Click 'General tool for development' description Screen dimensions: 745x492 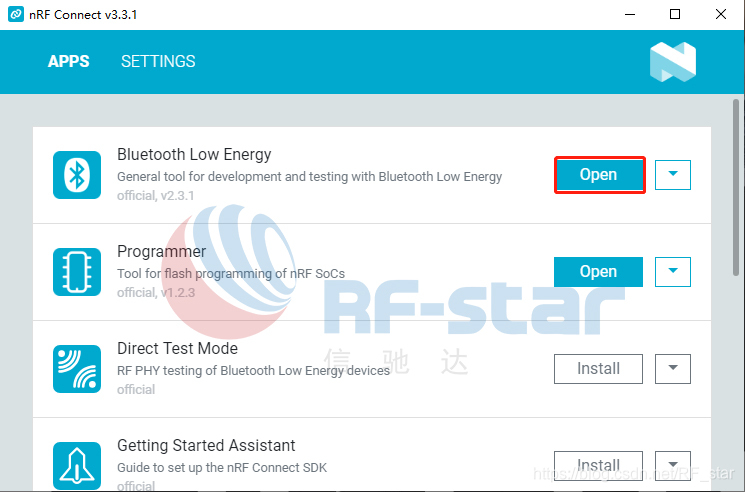tap(309, 177)
